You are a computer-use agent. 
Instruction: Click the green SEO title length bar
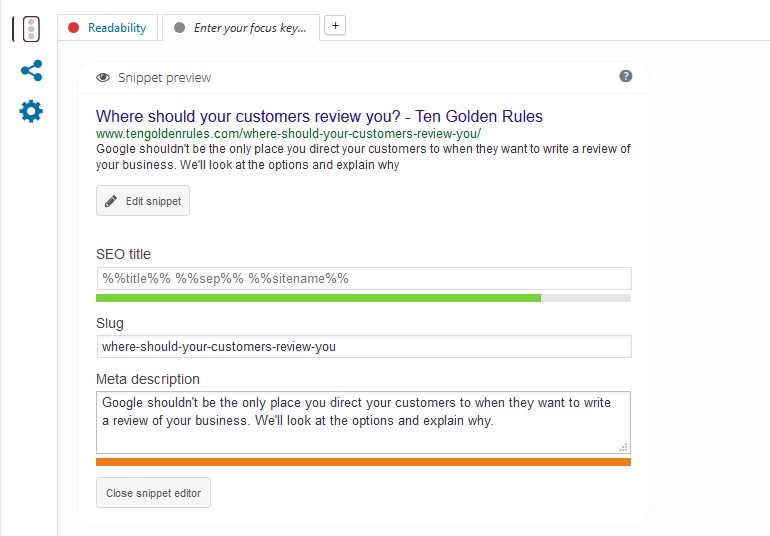[x=318, y=298]
